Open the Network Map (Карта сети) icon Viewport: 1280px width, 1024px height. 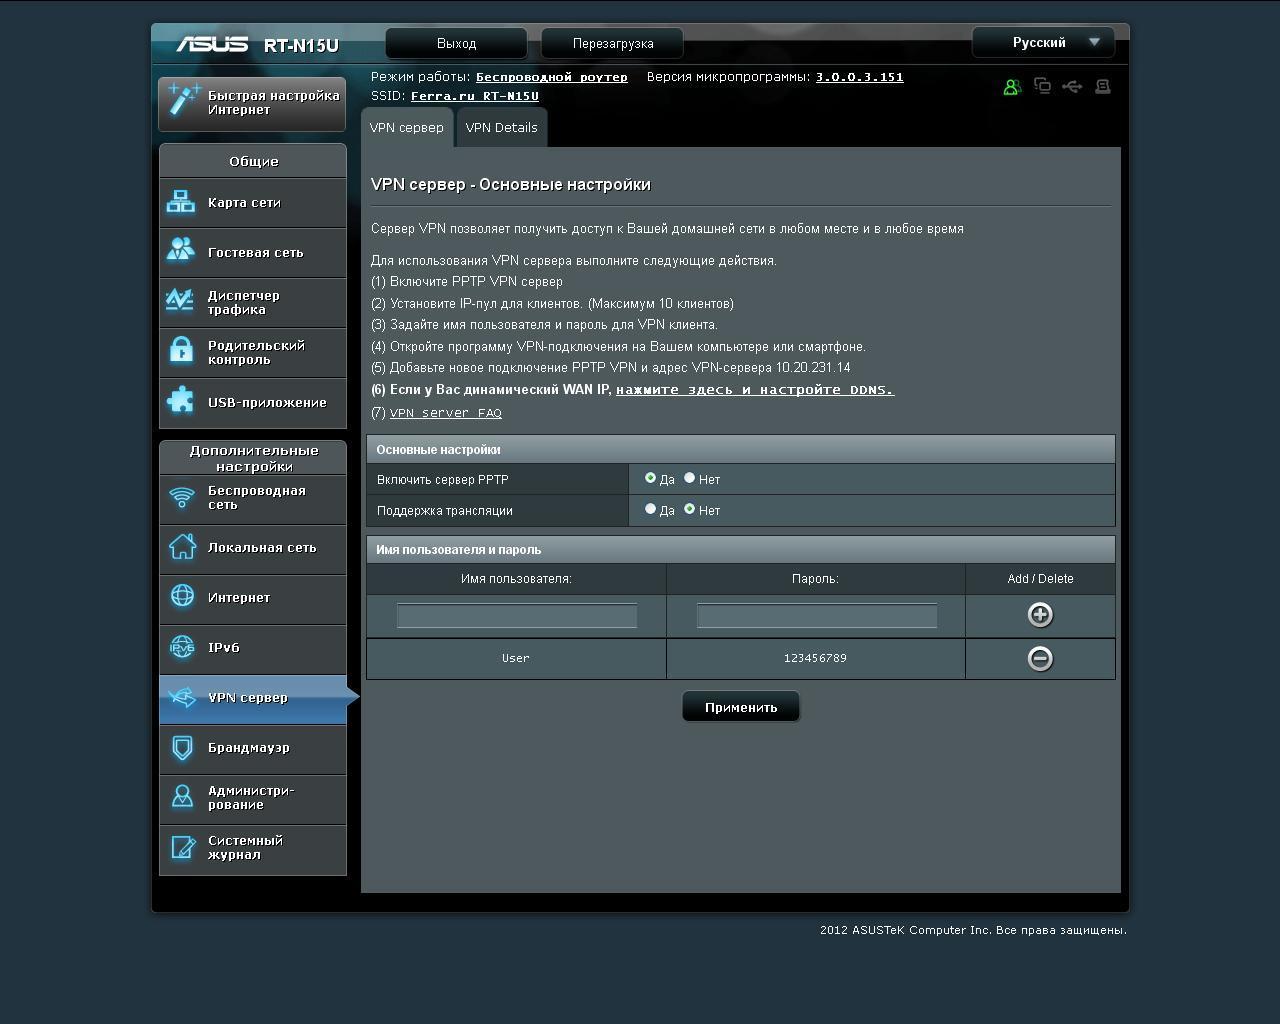pos(181,202)
